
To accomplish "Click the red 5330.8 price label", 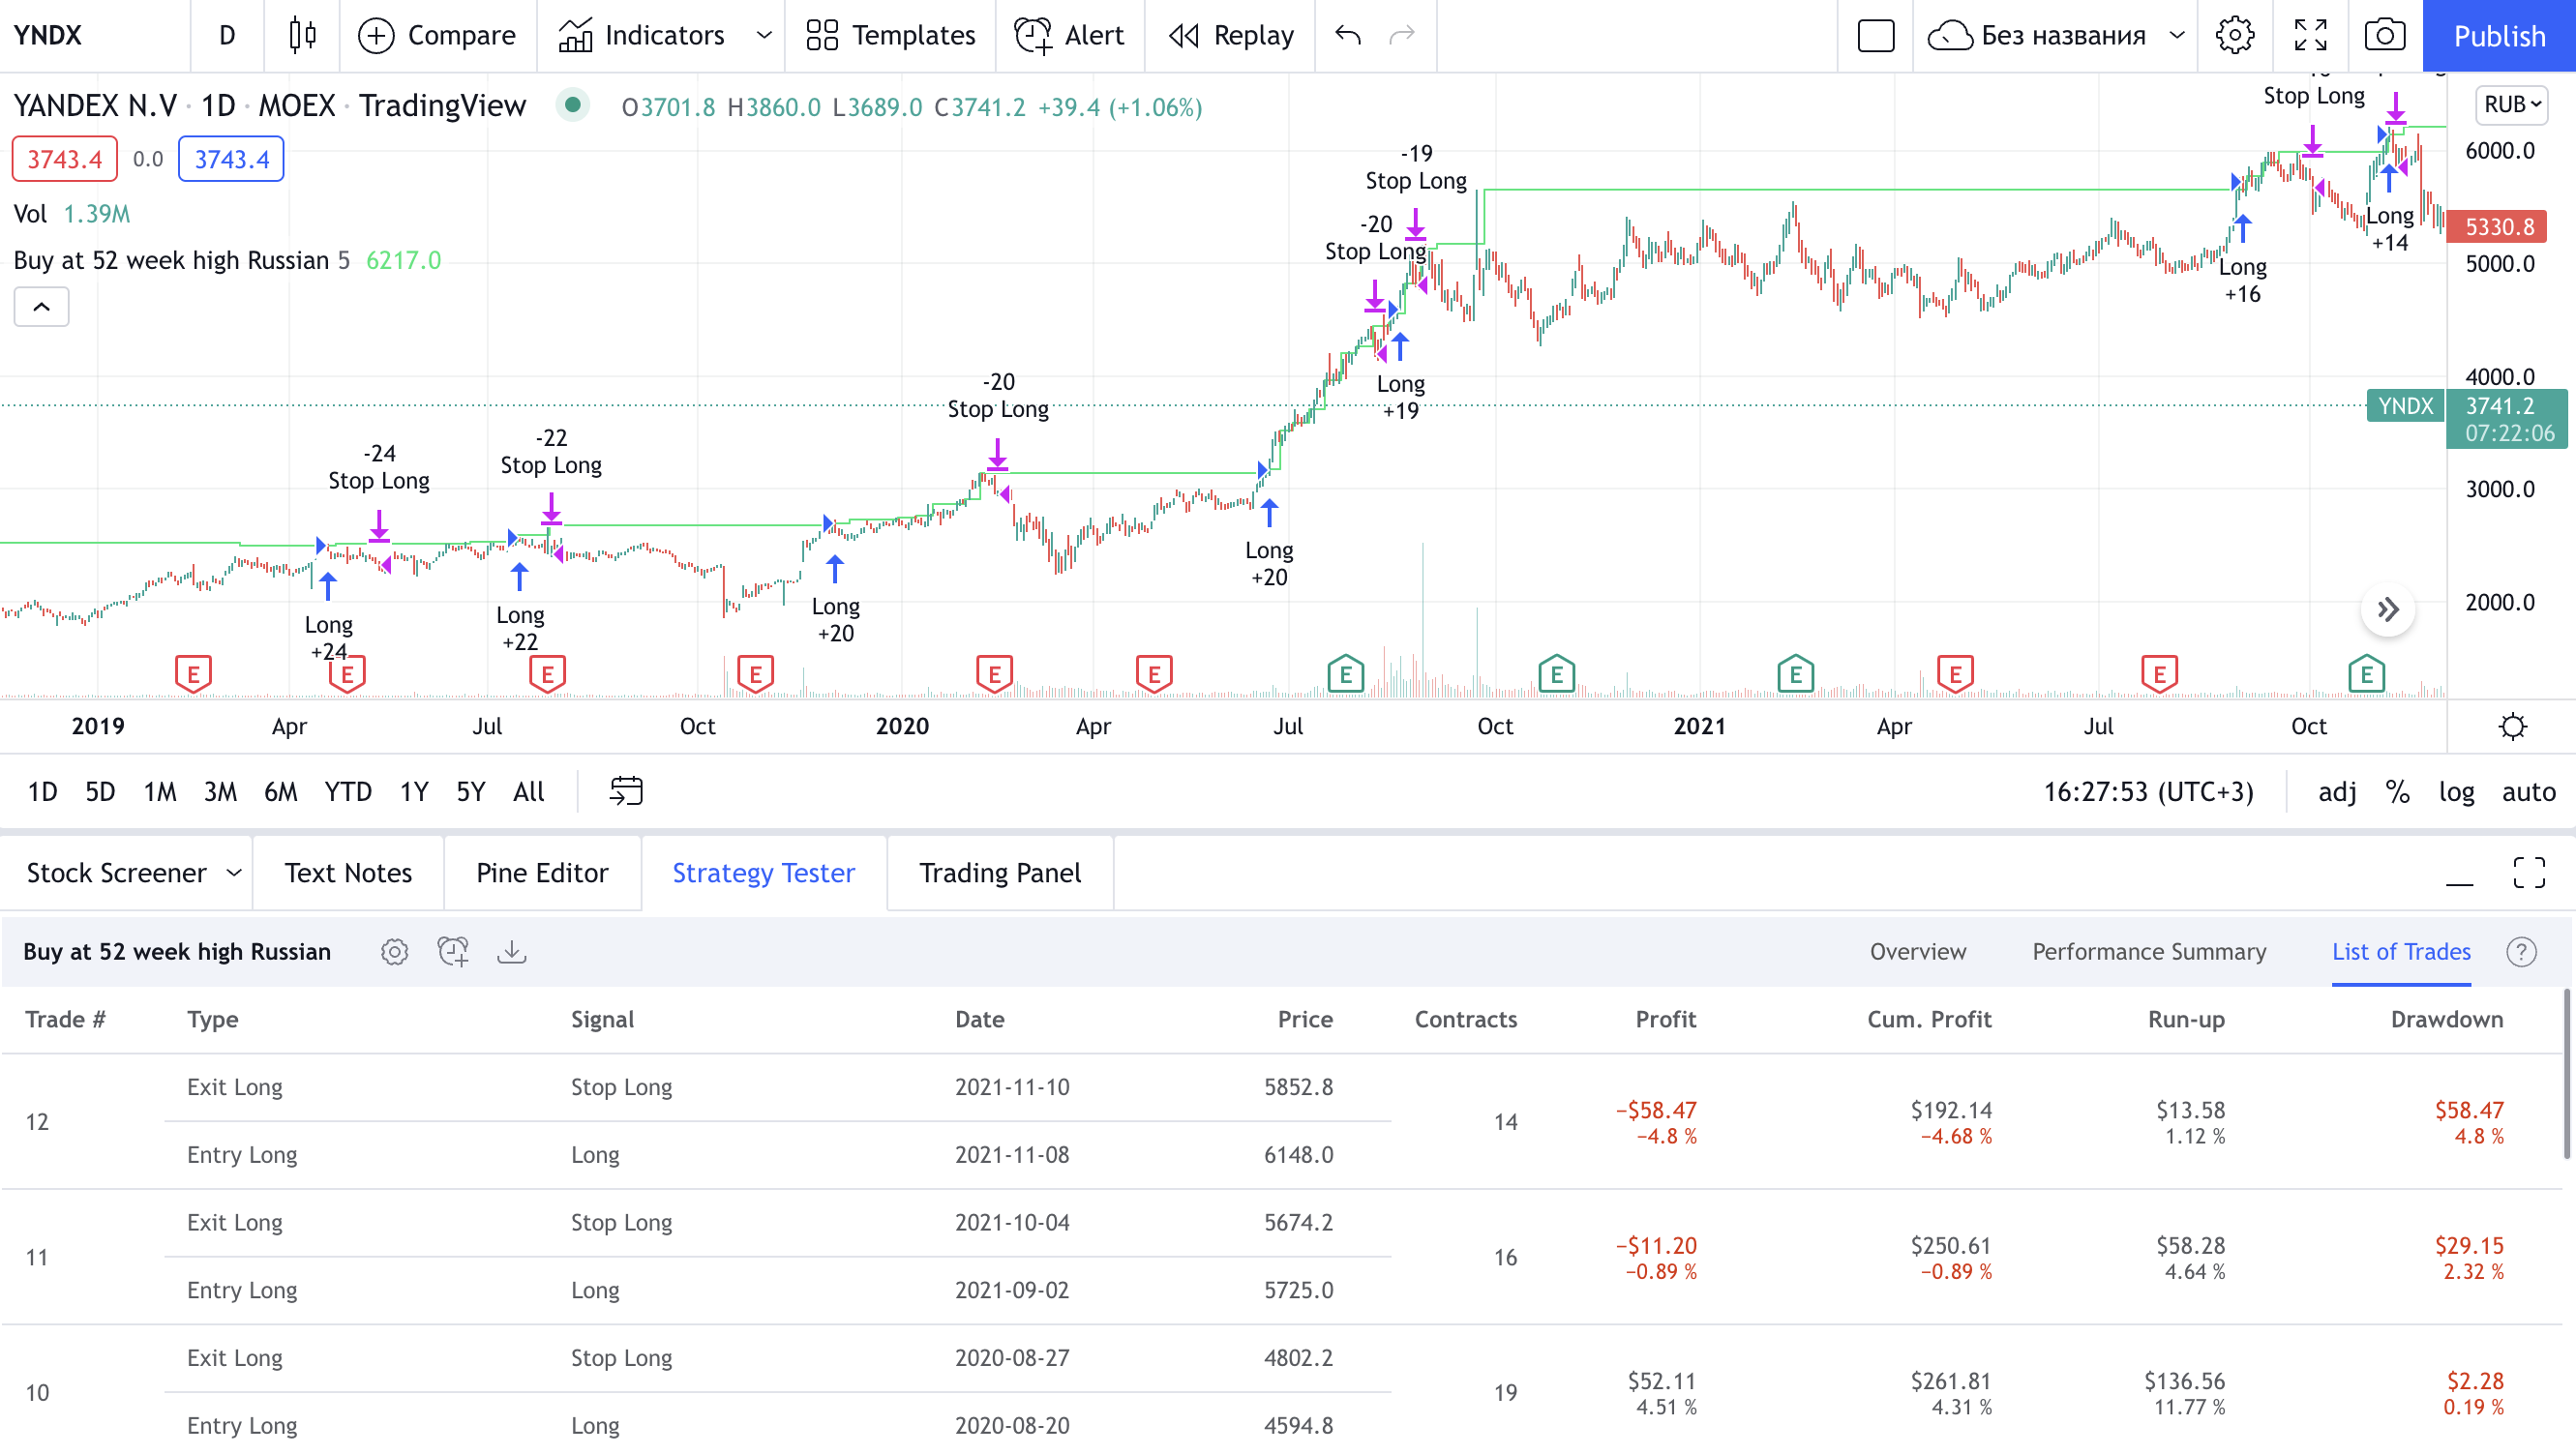I will click(2498, 227).
